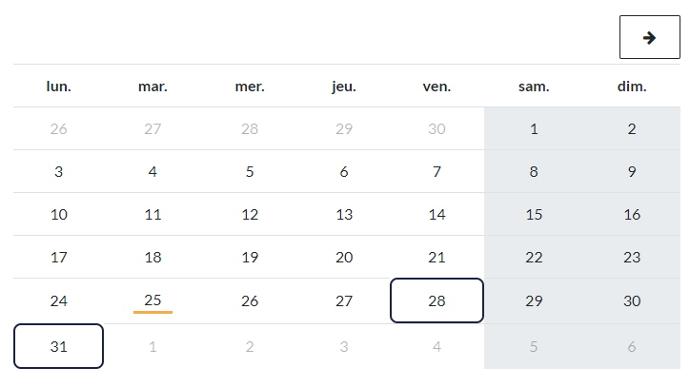The width and height of the screenshot is (690, 387).
Task: Select Sunday the 9th
Action: (x=631, y=171)
